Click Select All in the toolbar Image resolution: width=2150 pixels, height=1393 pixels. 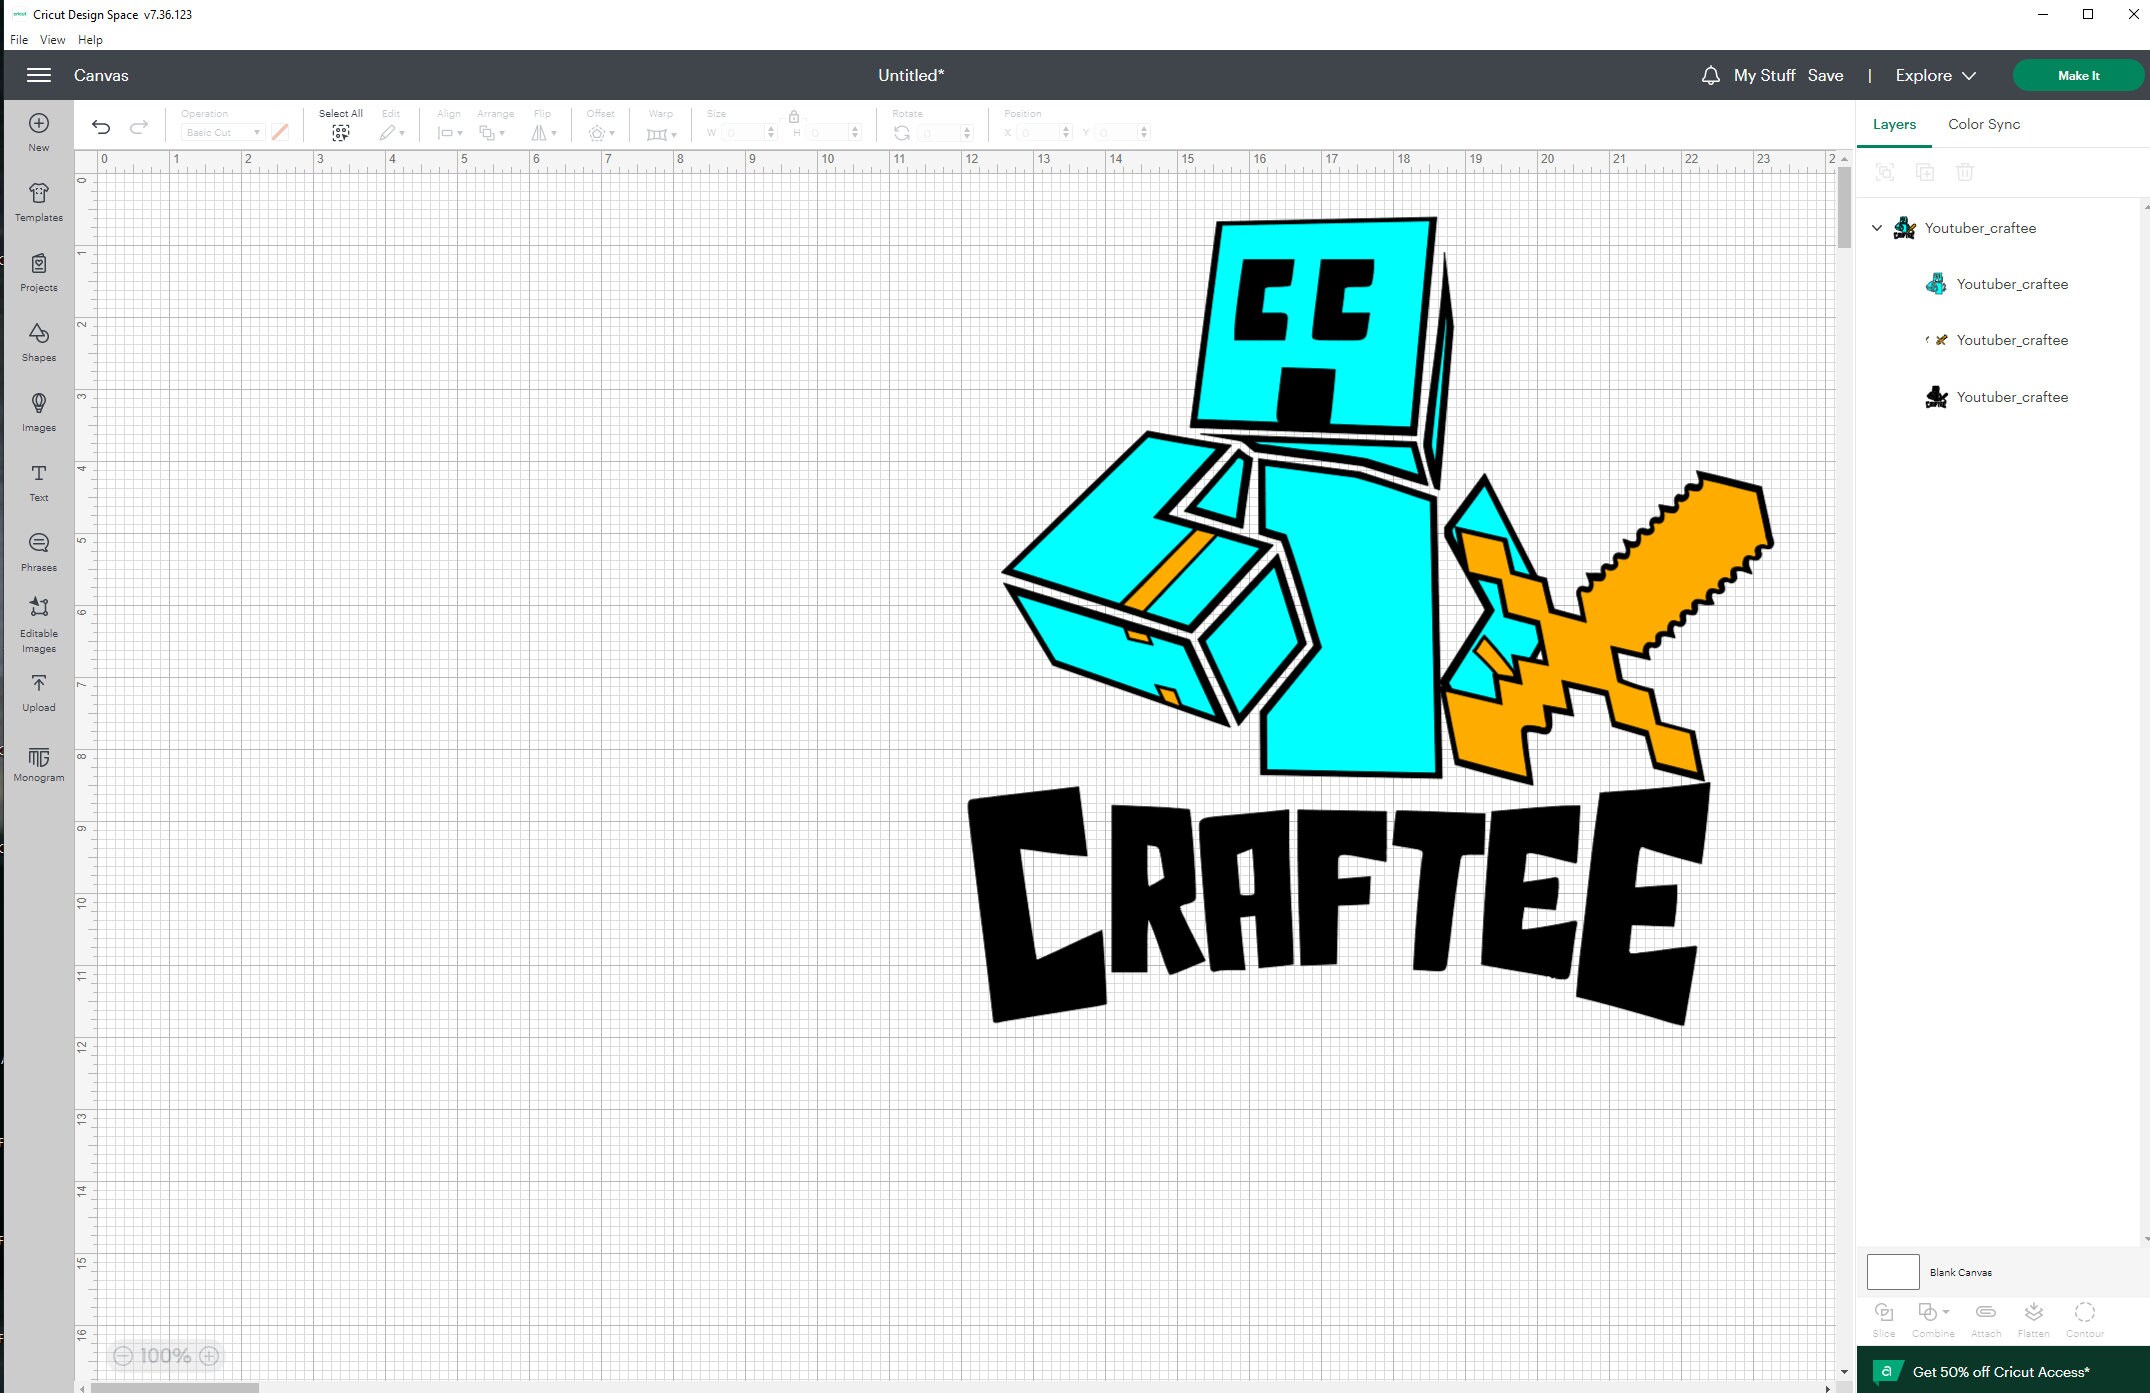click(x=340, y=124)
